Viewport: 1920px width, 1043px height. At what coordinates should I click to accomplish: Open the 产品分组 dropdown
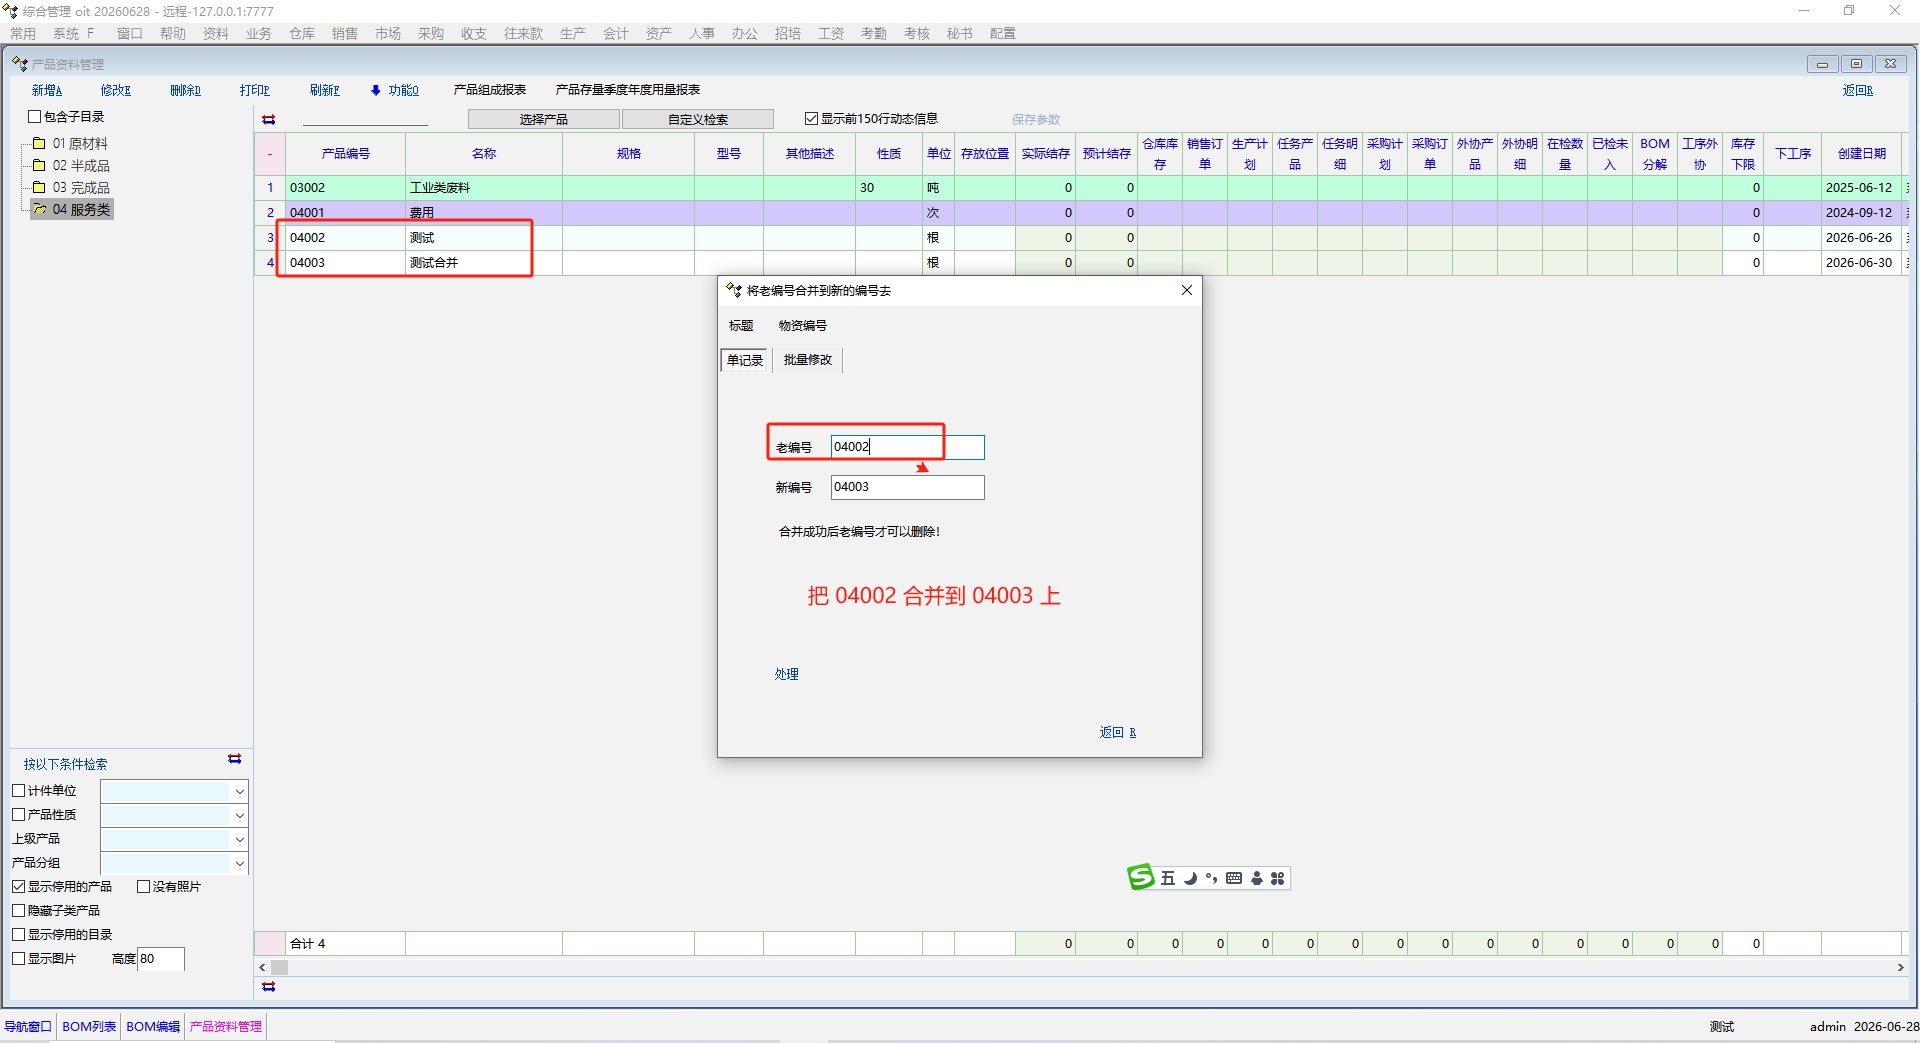239,863
